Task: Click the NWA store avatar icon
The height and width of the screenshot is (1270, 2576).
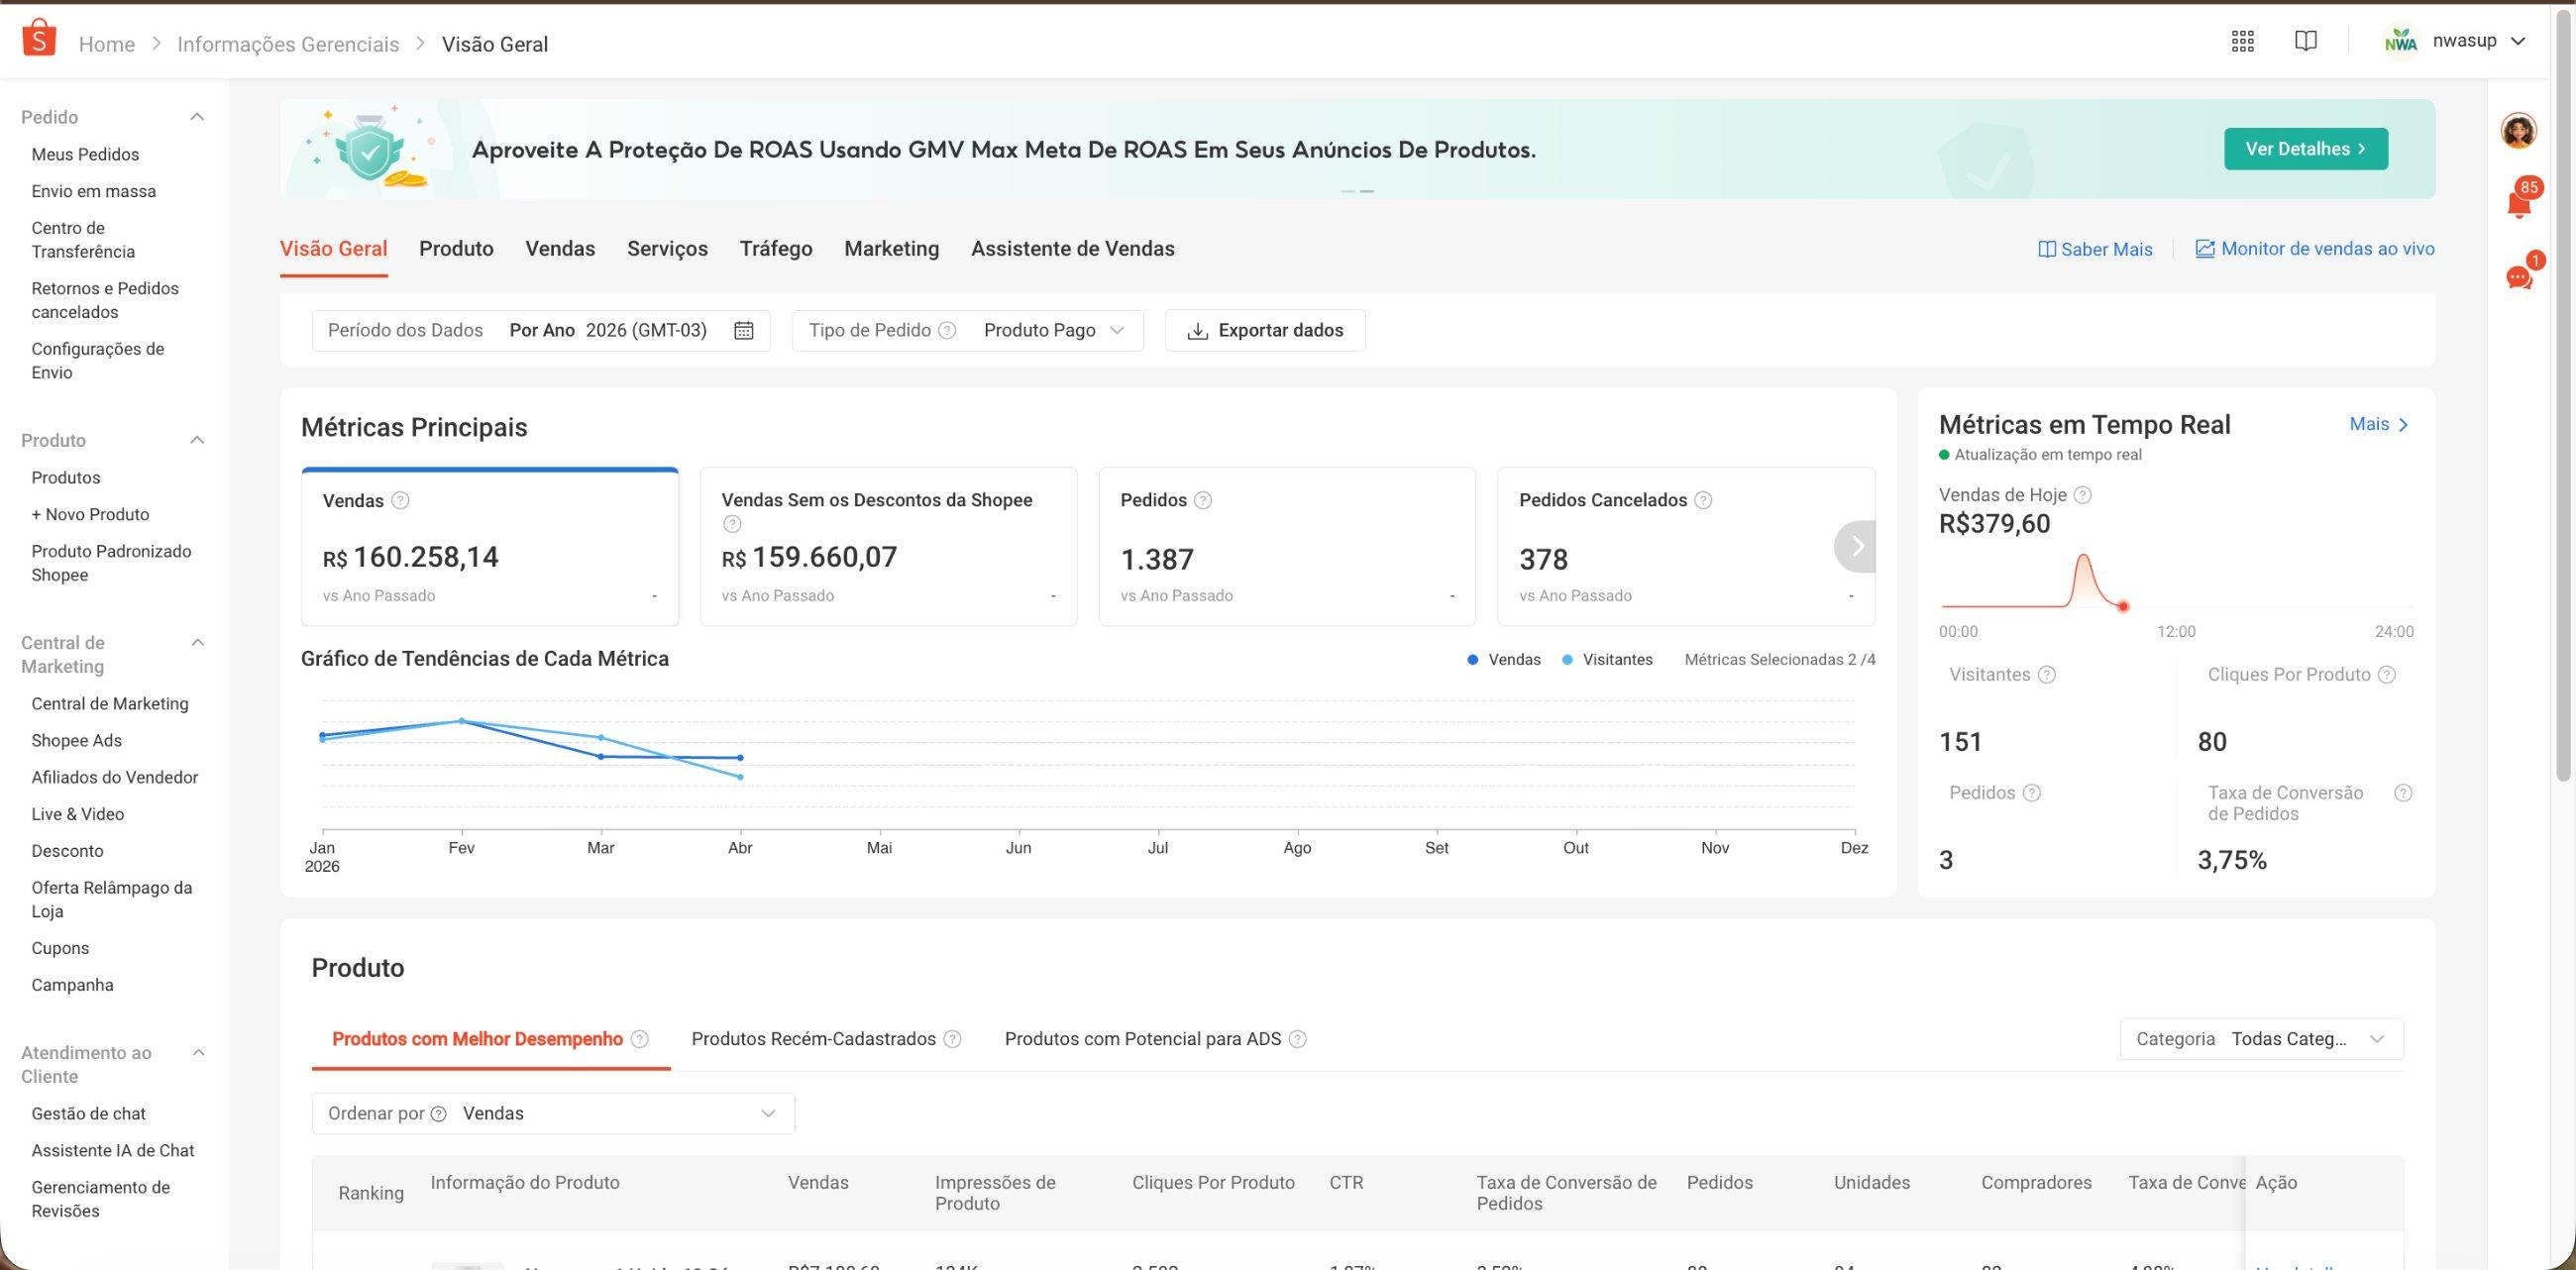Action: [2400, 42]
